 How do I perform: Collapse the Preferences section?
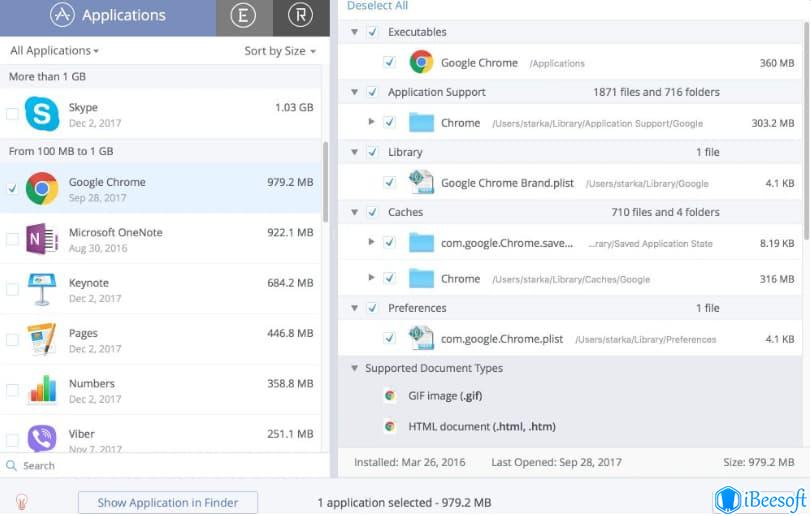click(354, 308)
